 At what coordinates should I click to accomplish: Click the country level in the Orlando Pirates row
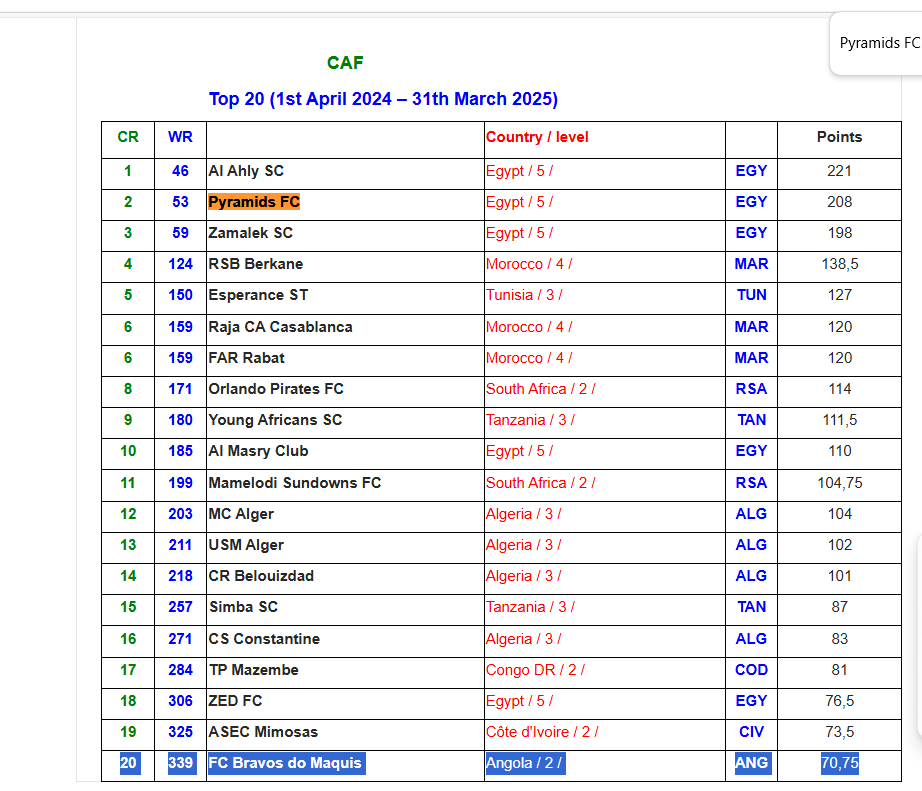click(540, 389)
